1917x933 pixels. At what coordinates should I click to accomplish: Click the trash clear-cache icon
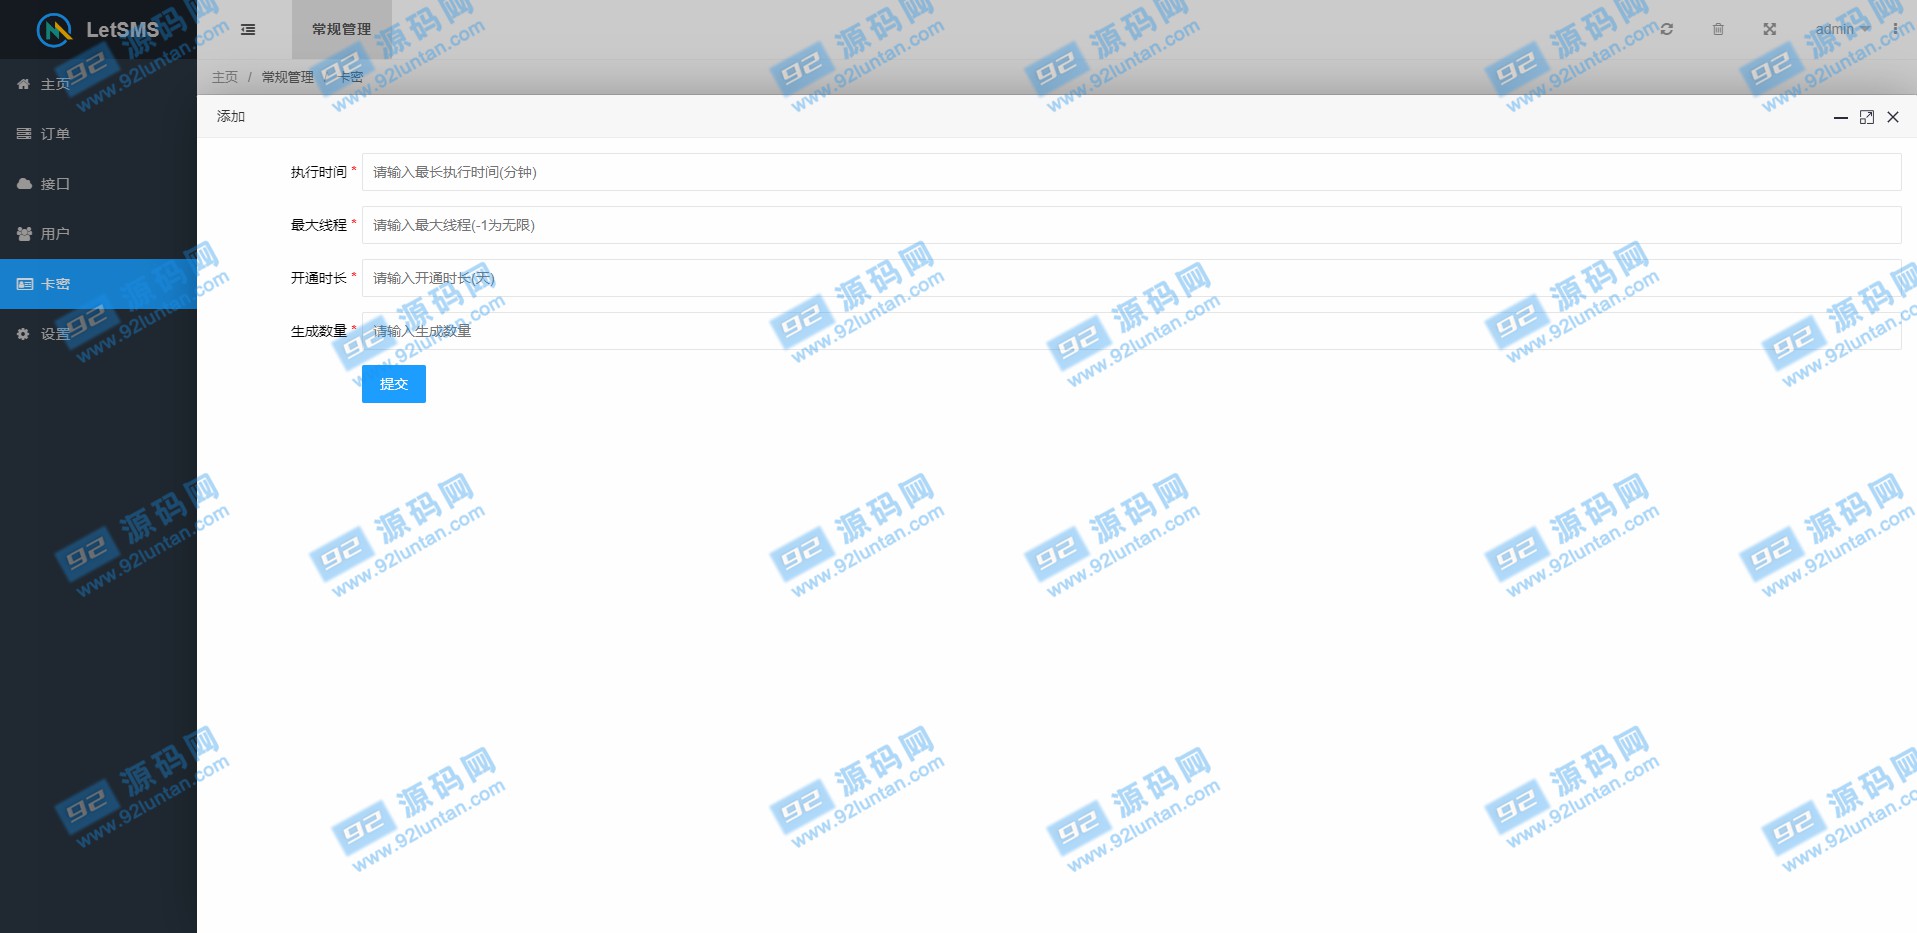(1718, 29)
